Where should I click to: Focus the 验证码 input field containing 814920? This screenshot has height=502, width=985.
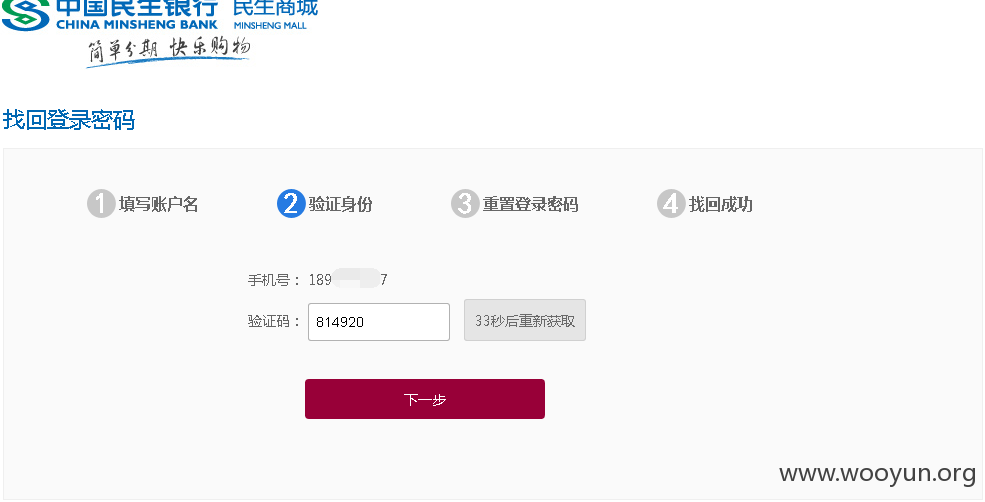tap(379, 322)
